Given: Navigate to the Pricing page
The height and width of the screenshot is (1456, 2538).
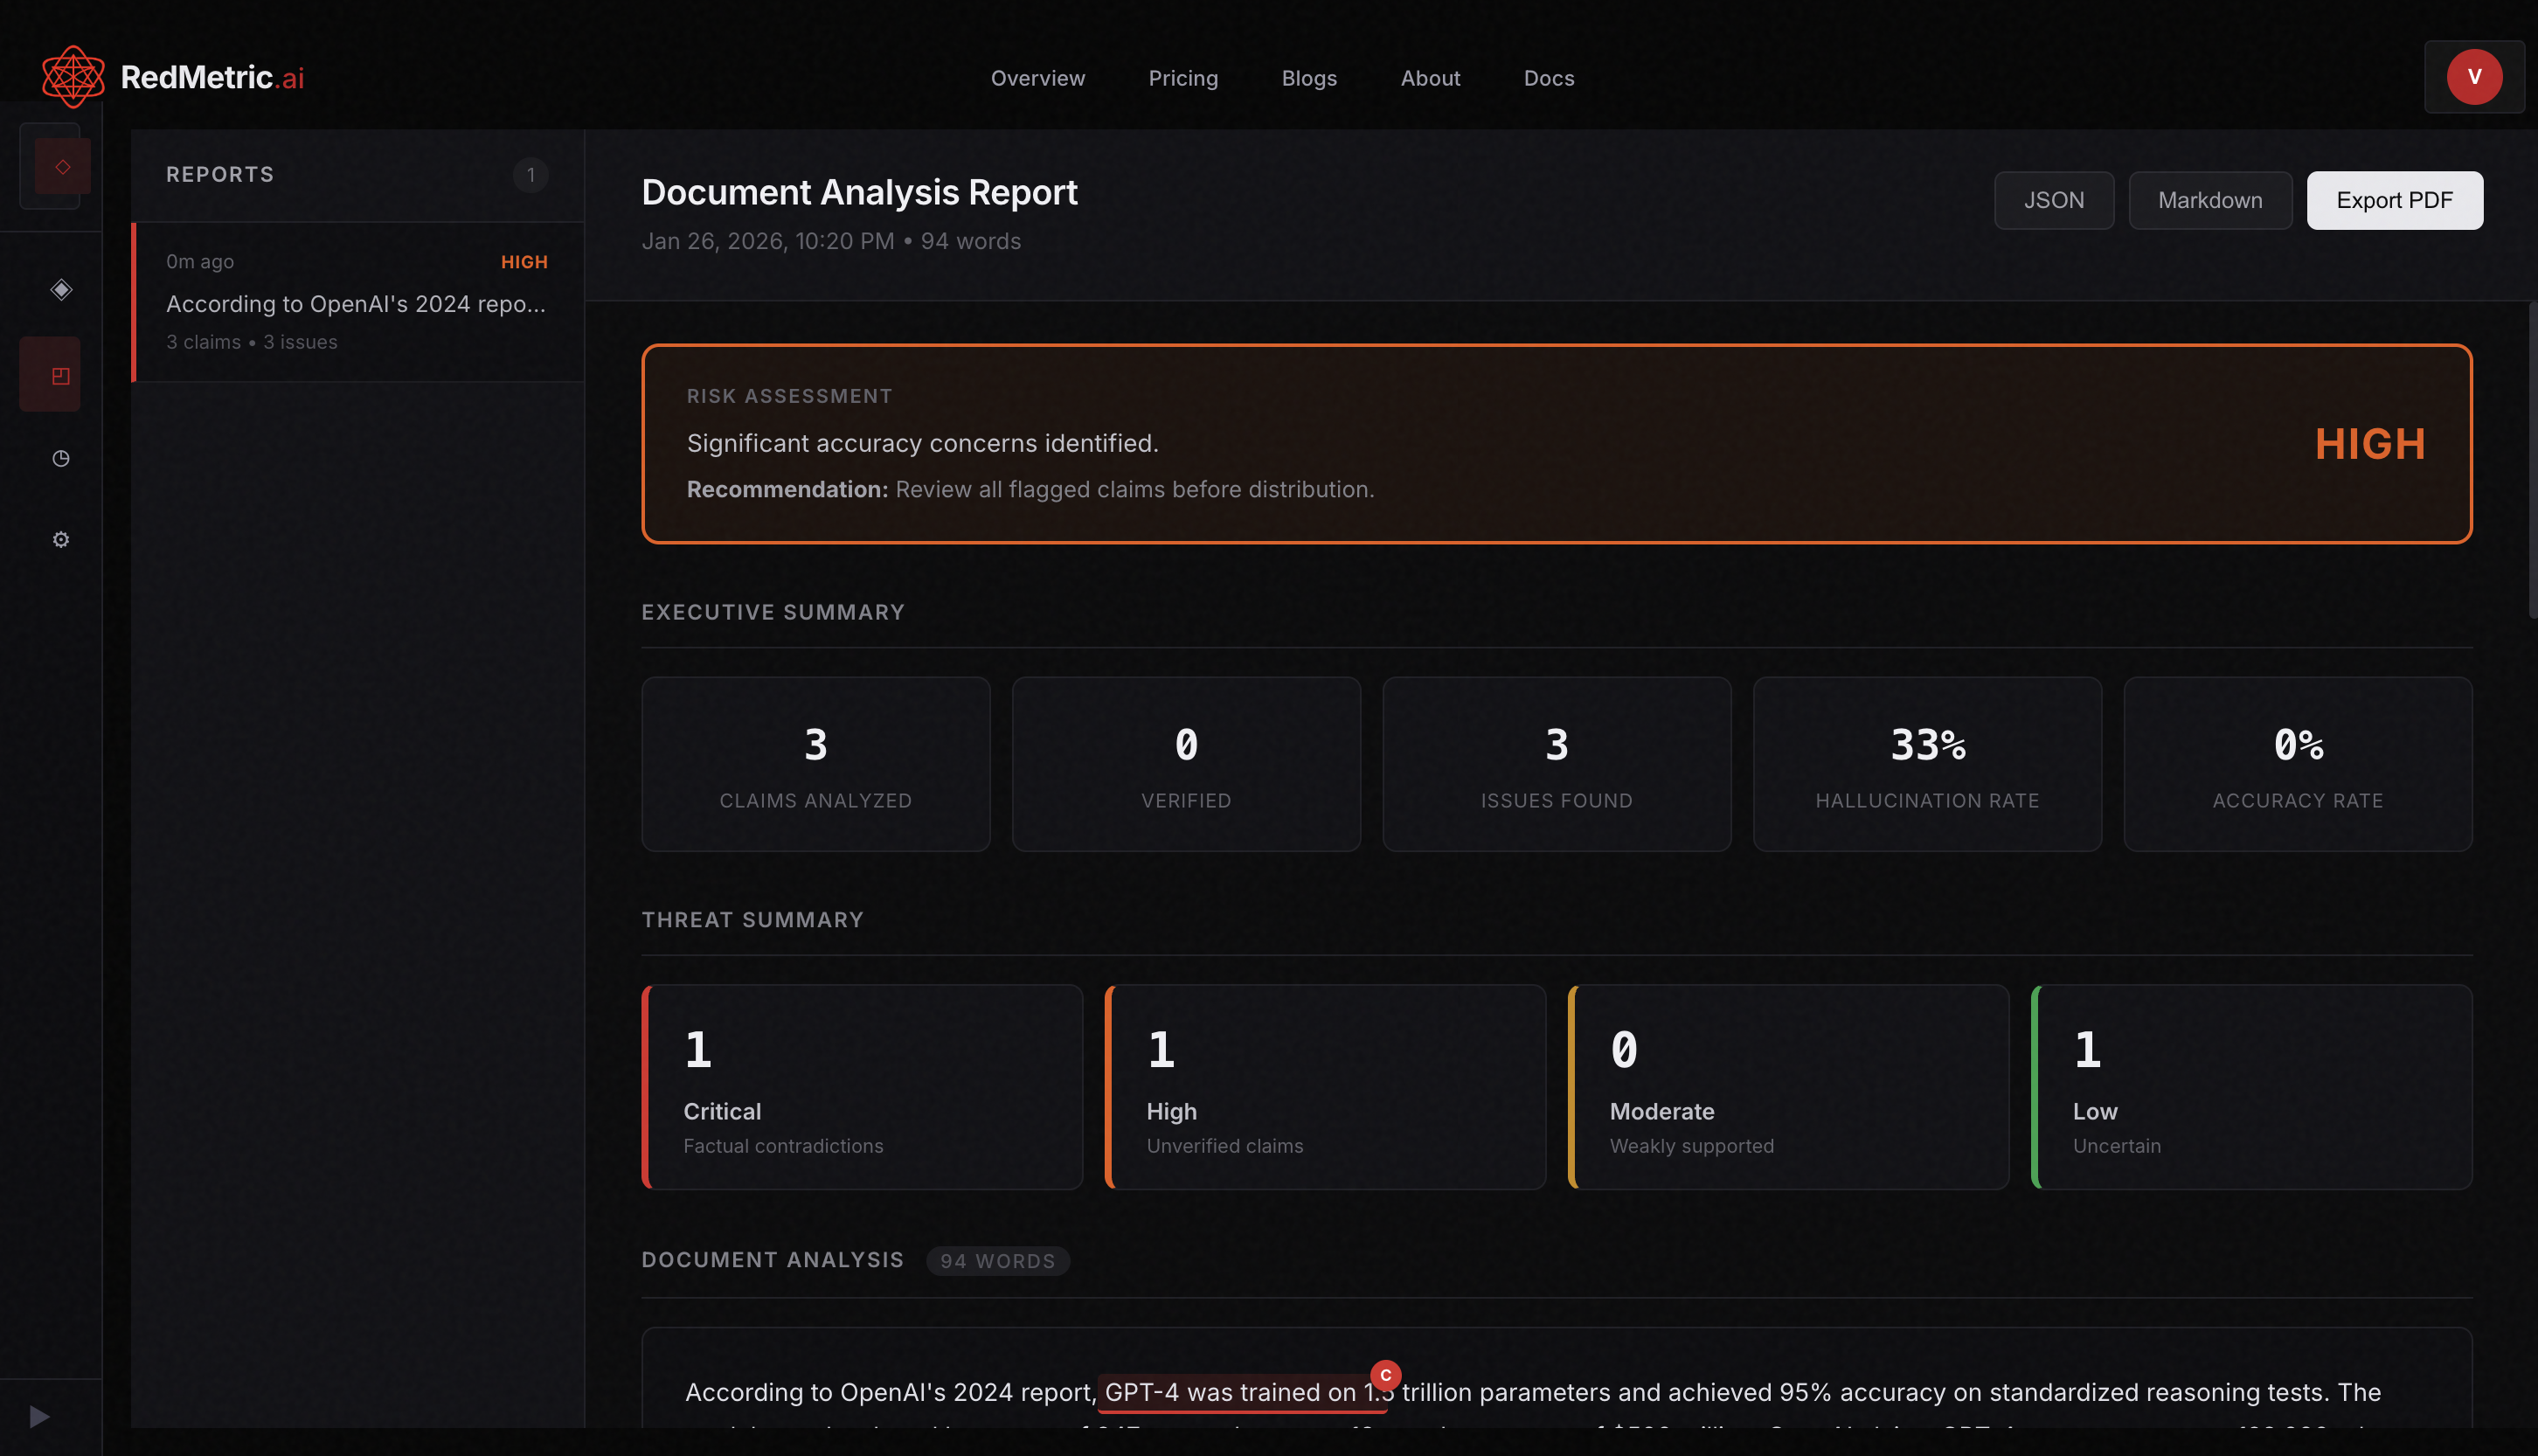Looking at the screenshot, I should [1183, 78].
